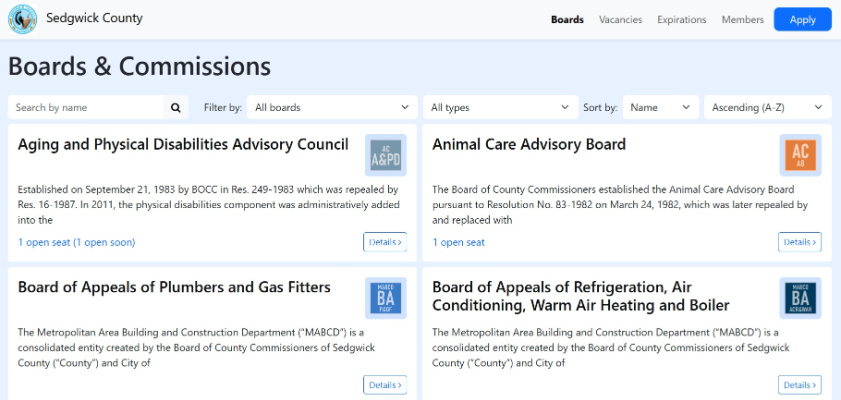Image resolution: width=841 pixels, height=400 pixels.
Task: Click the Boards & Commissions heading
Action: coord(139,67)
